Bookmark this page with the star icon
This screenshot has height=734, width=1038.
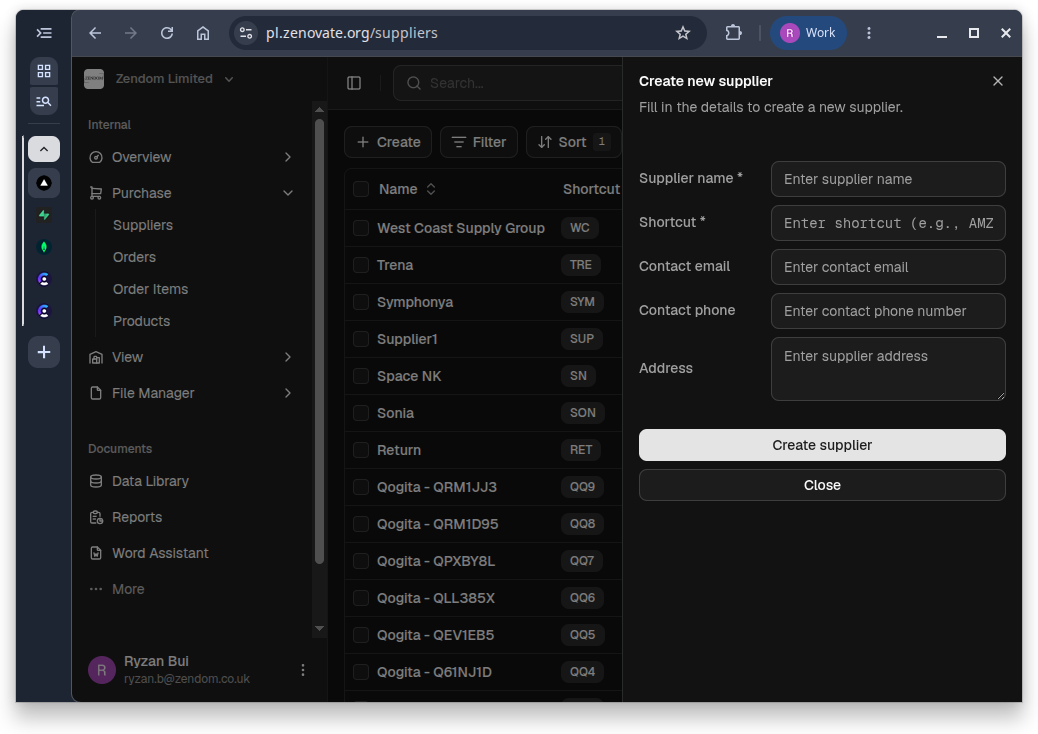683,33
